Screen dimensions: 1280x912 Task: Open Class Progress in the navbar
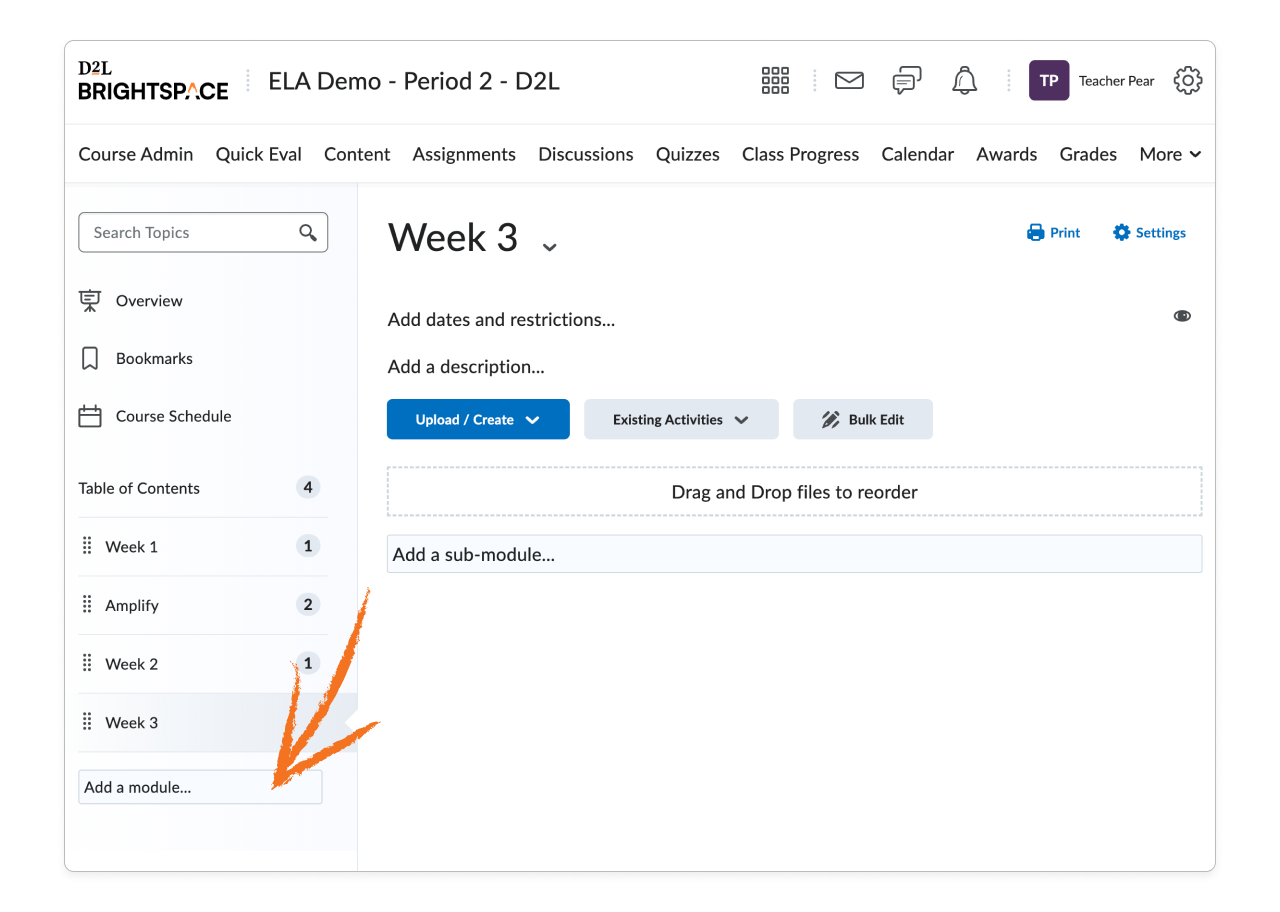[800, 154]
